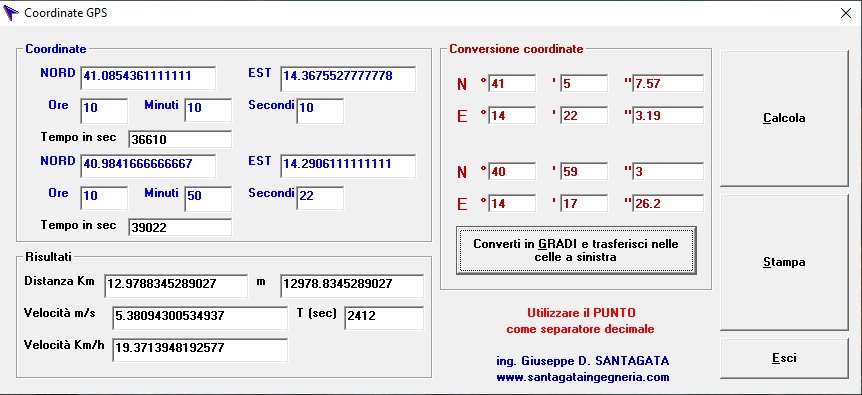The height and width of the screenshot is (395, 862).
Task: Click Velocità Km/h field 19.3713948192577
Action: pos(200,350)
